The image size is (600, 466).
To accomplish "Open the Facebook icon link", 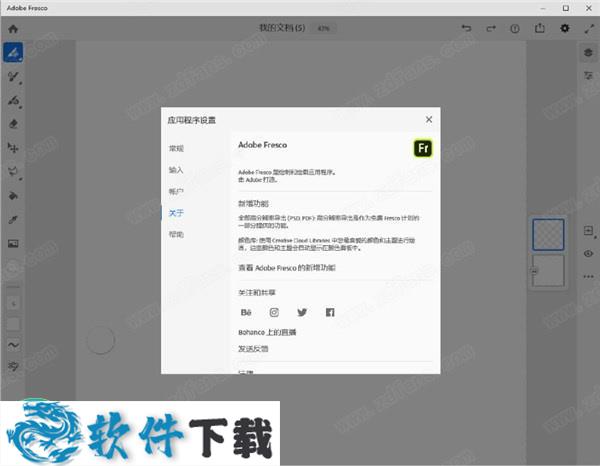I will 330,312.
